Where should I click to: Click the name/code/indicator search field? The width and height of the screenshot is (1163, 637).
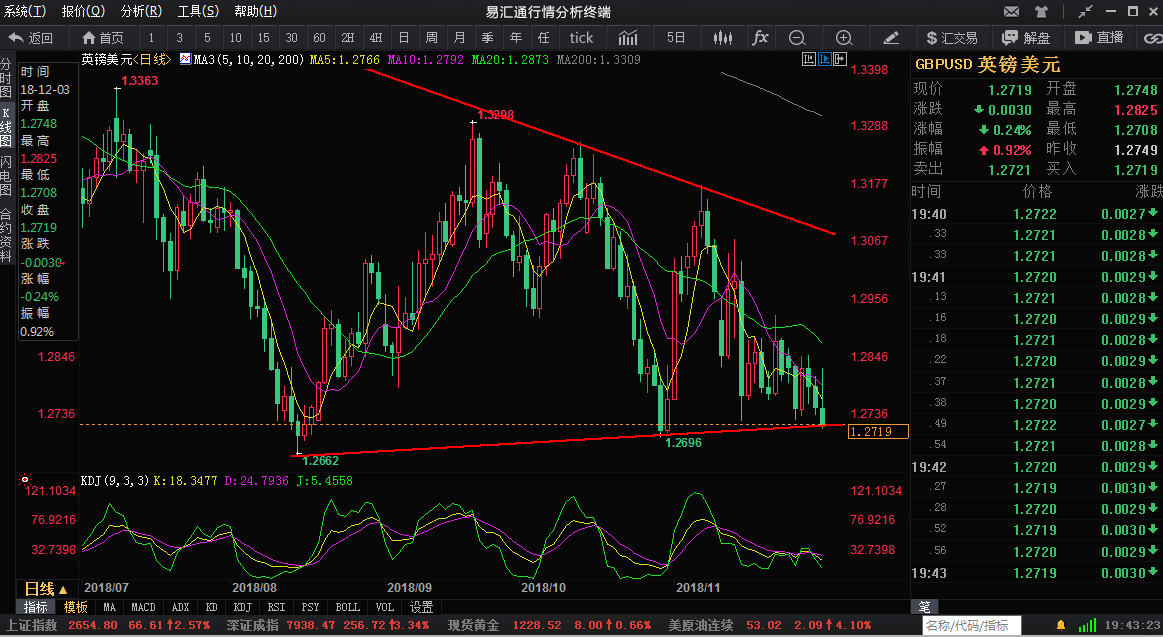click(972, 625)
